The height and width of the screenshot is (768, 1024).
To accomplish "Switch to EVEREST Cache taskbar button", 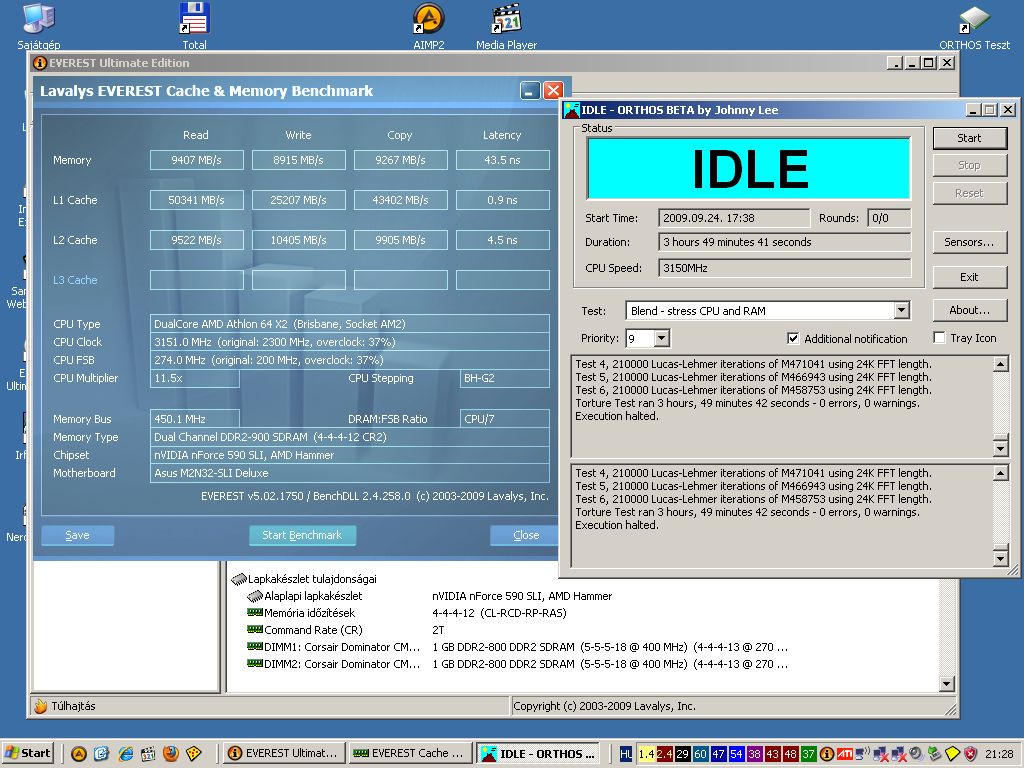I will point(409,753).
